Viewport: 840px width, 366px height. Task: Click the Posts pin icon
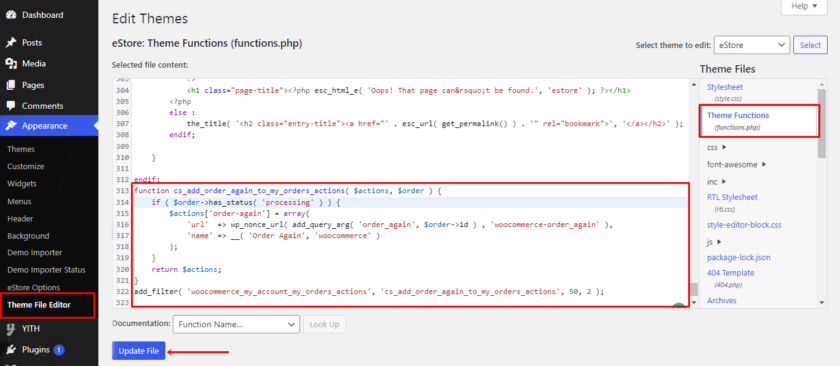[11, 42]
